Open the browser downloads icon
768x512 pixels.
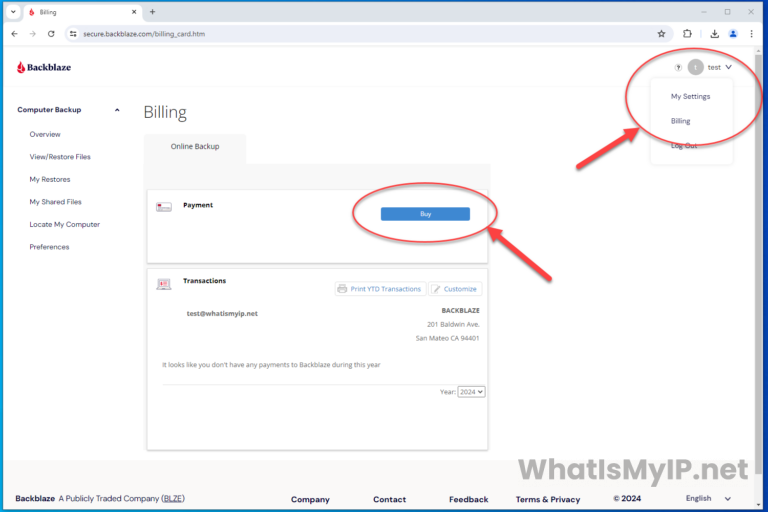click(715, 34)
